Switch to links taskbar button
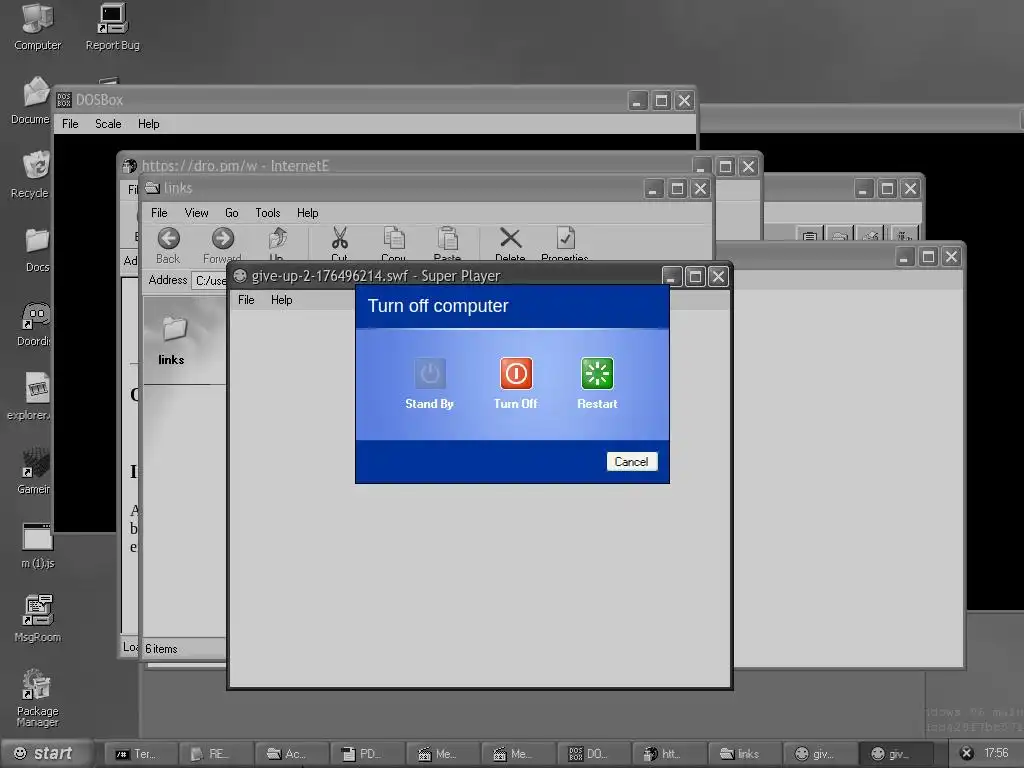The height and width of the screenshot is (768, 1024). coord(743,754)
